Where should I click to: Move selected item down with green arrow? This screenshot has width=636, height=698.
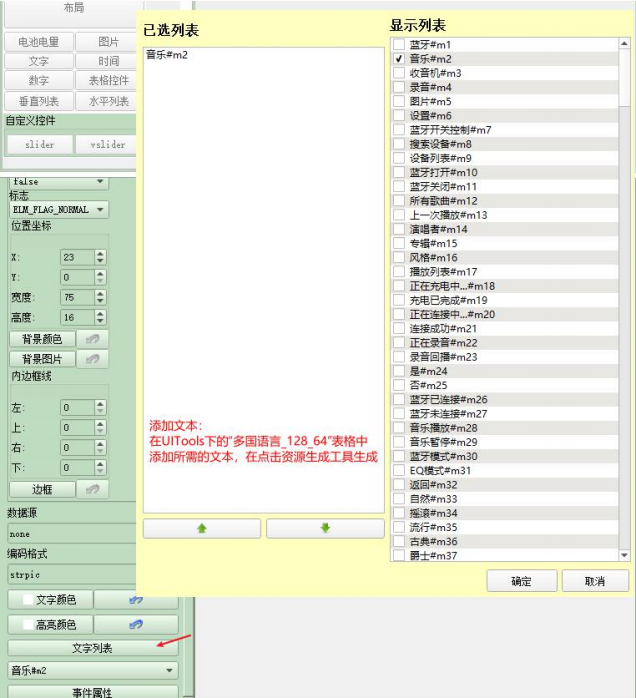[x=325, y=528]
